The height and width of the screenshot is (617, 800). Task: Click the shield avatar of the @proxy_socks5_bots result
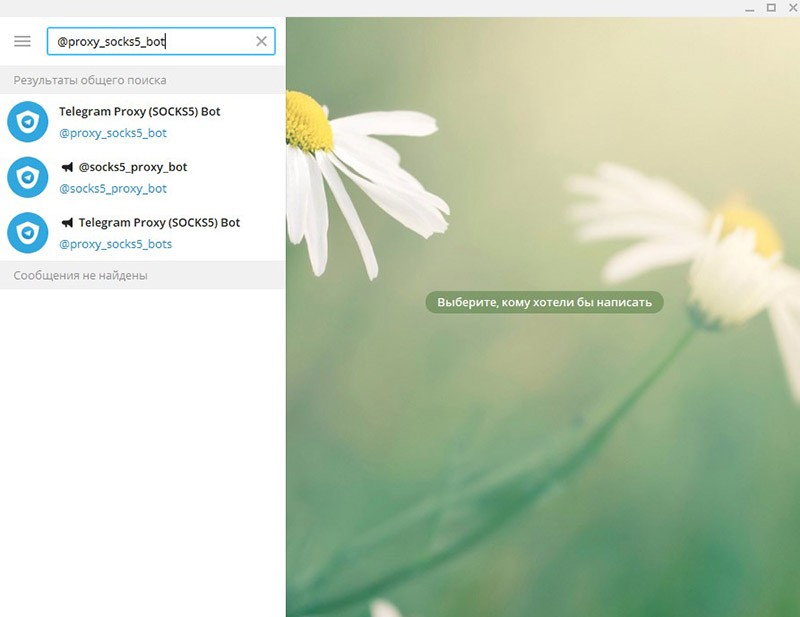[28, 233]
